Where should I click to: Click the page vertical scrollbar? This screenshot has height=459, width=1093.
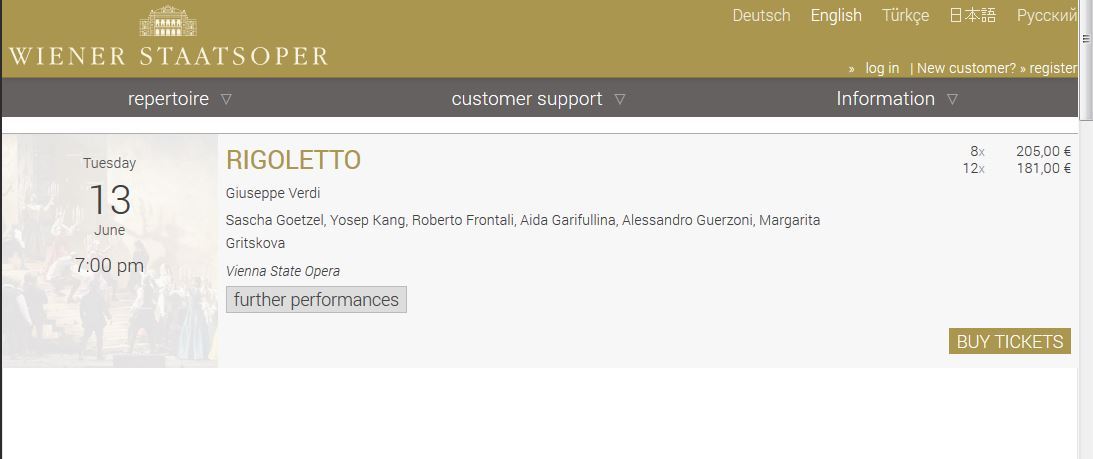point(1085,230)
